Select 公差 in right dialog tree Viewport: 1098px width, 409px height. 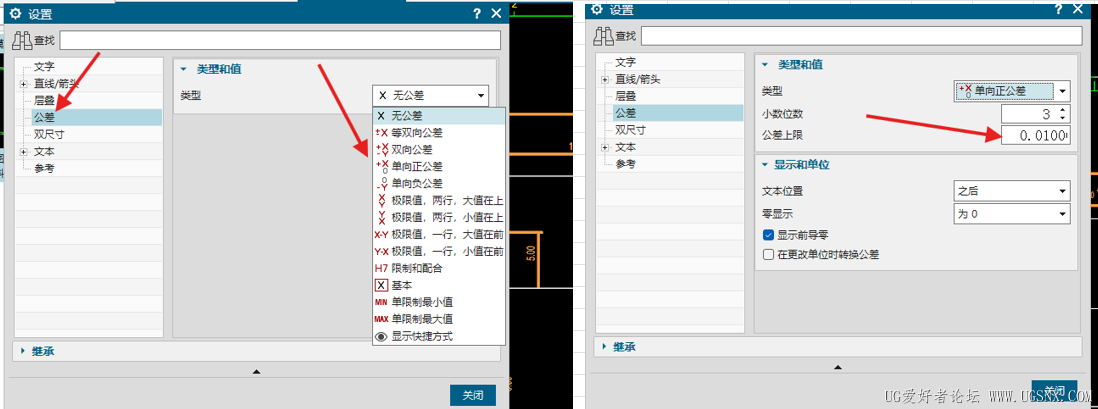tap(625, 113)
